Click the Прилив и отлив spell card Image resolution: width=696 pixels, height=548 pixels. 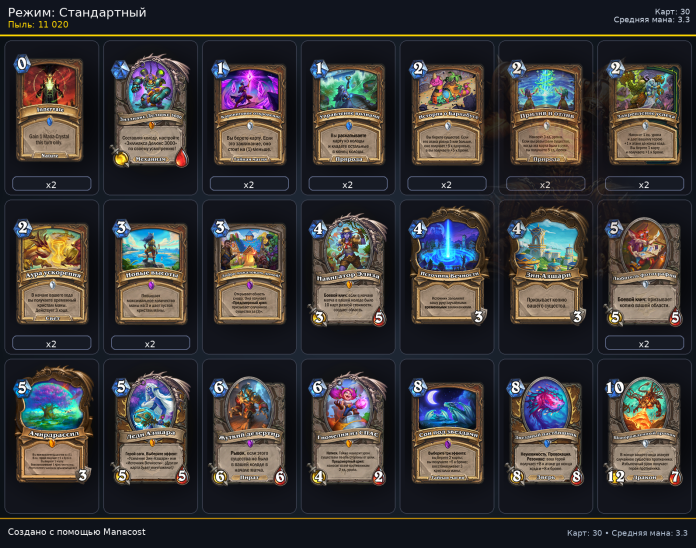(x=546, y=113)
